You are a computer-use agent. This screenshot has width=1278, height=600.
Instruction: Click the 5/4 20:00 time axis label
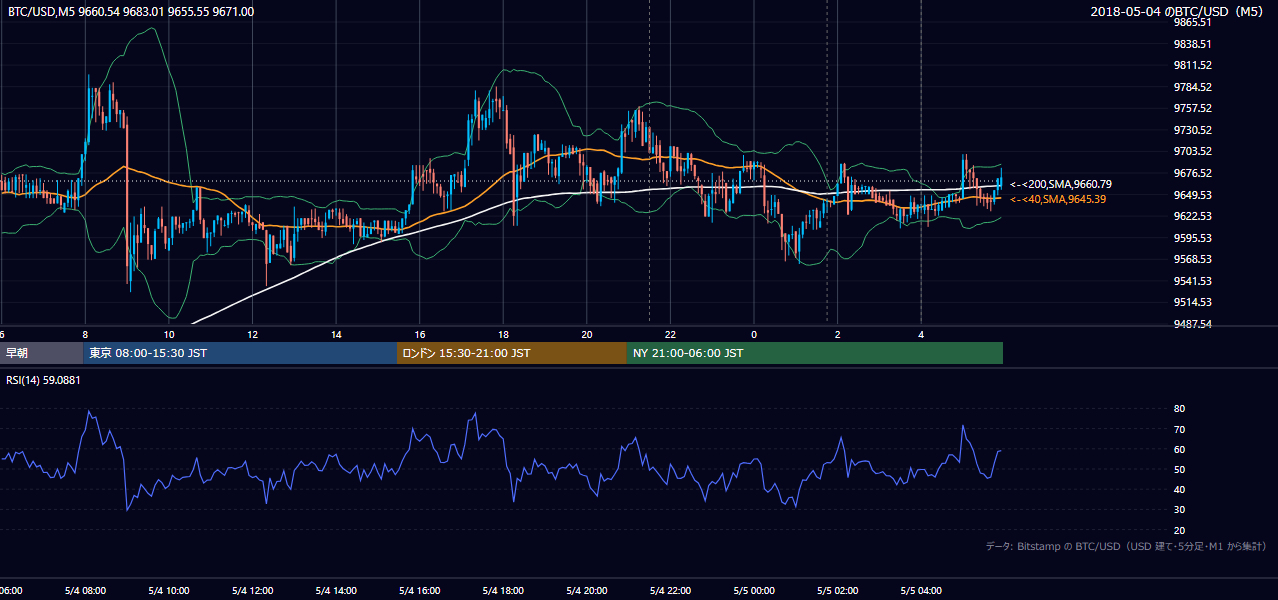(x=586, y=591)
